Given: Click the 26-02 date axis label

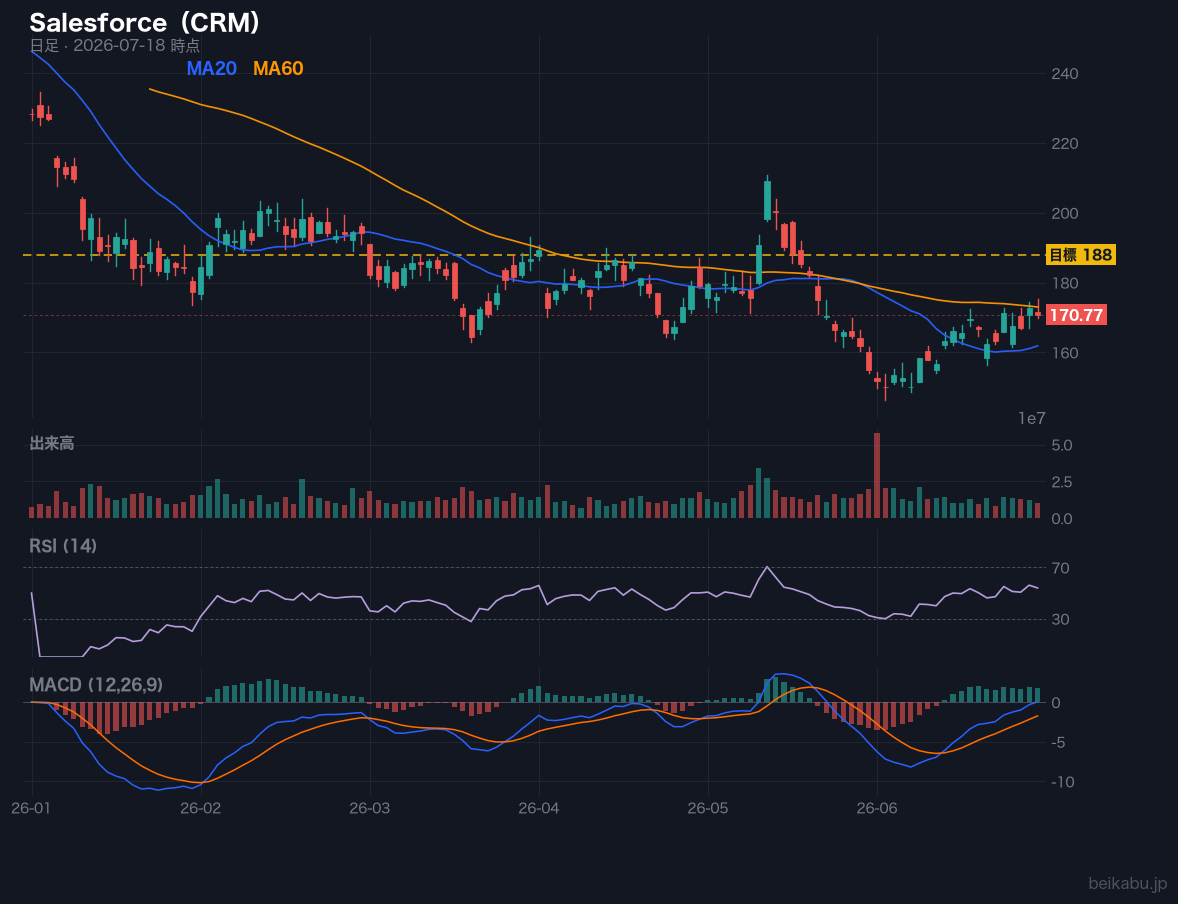Looking at the screenshot, I should click(201, 809).
